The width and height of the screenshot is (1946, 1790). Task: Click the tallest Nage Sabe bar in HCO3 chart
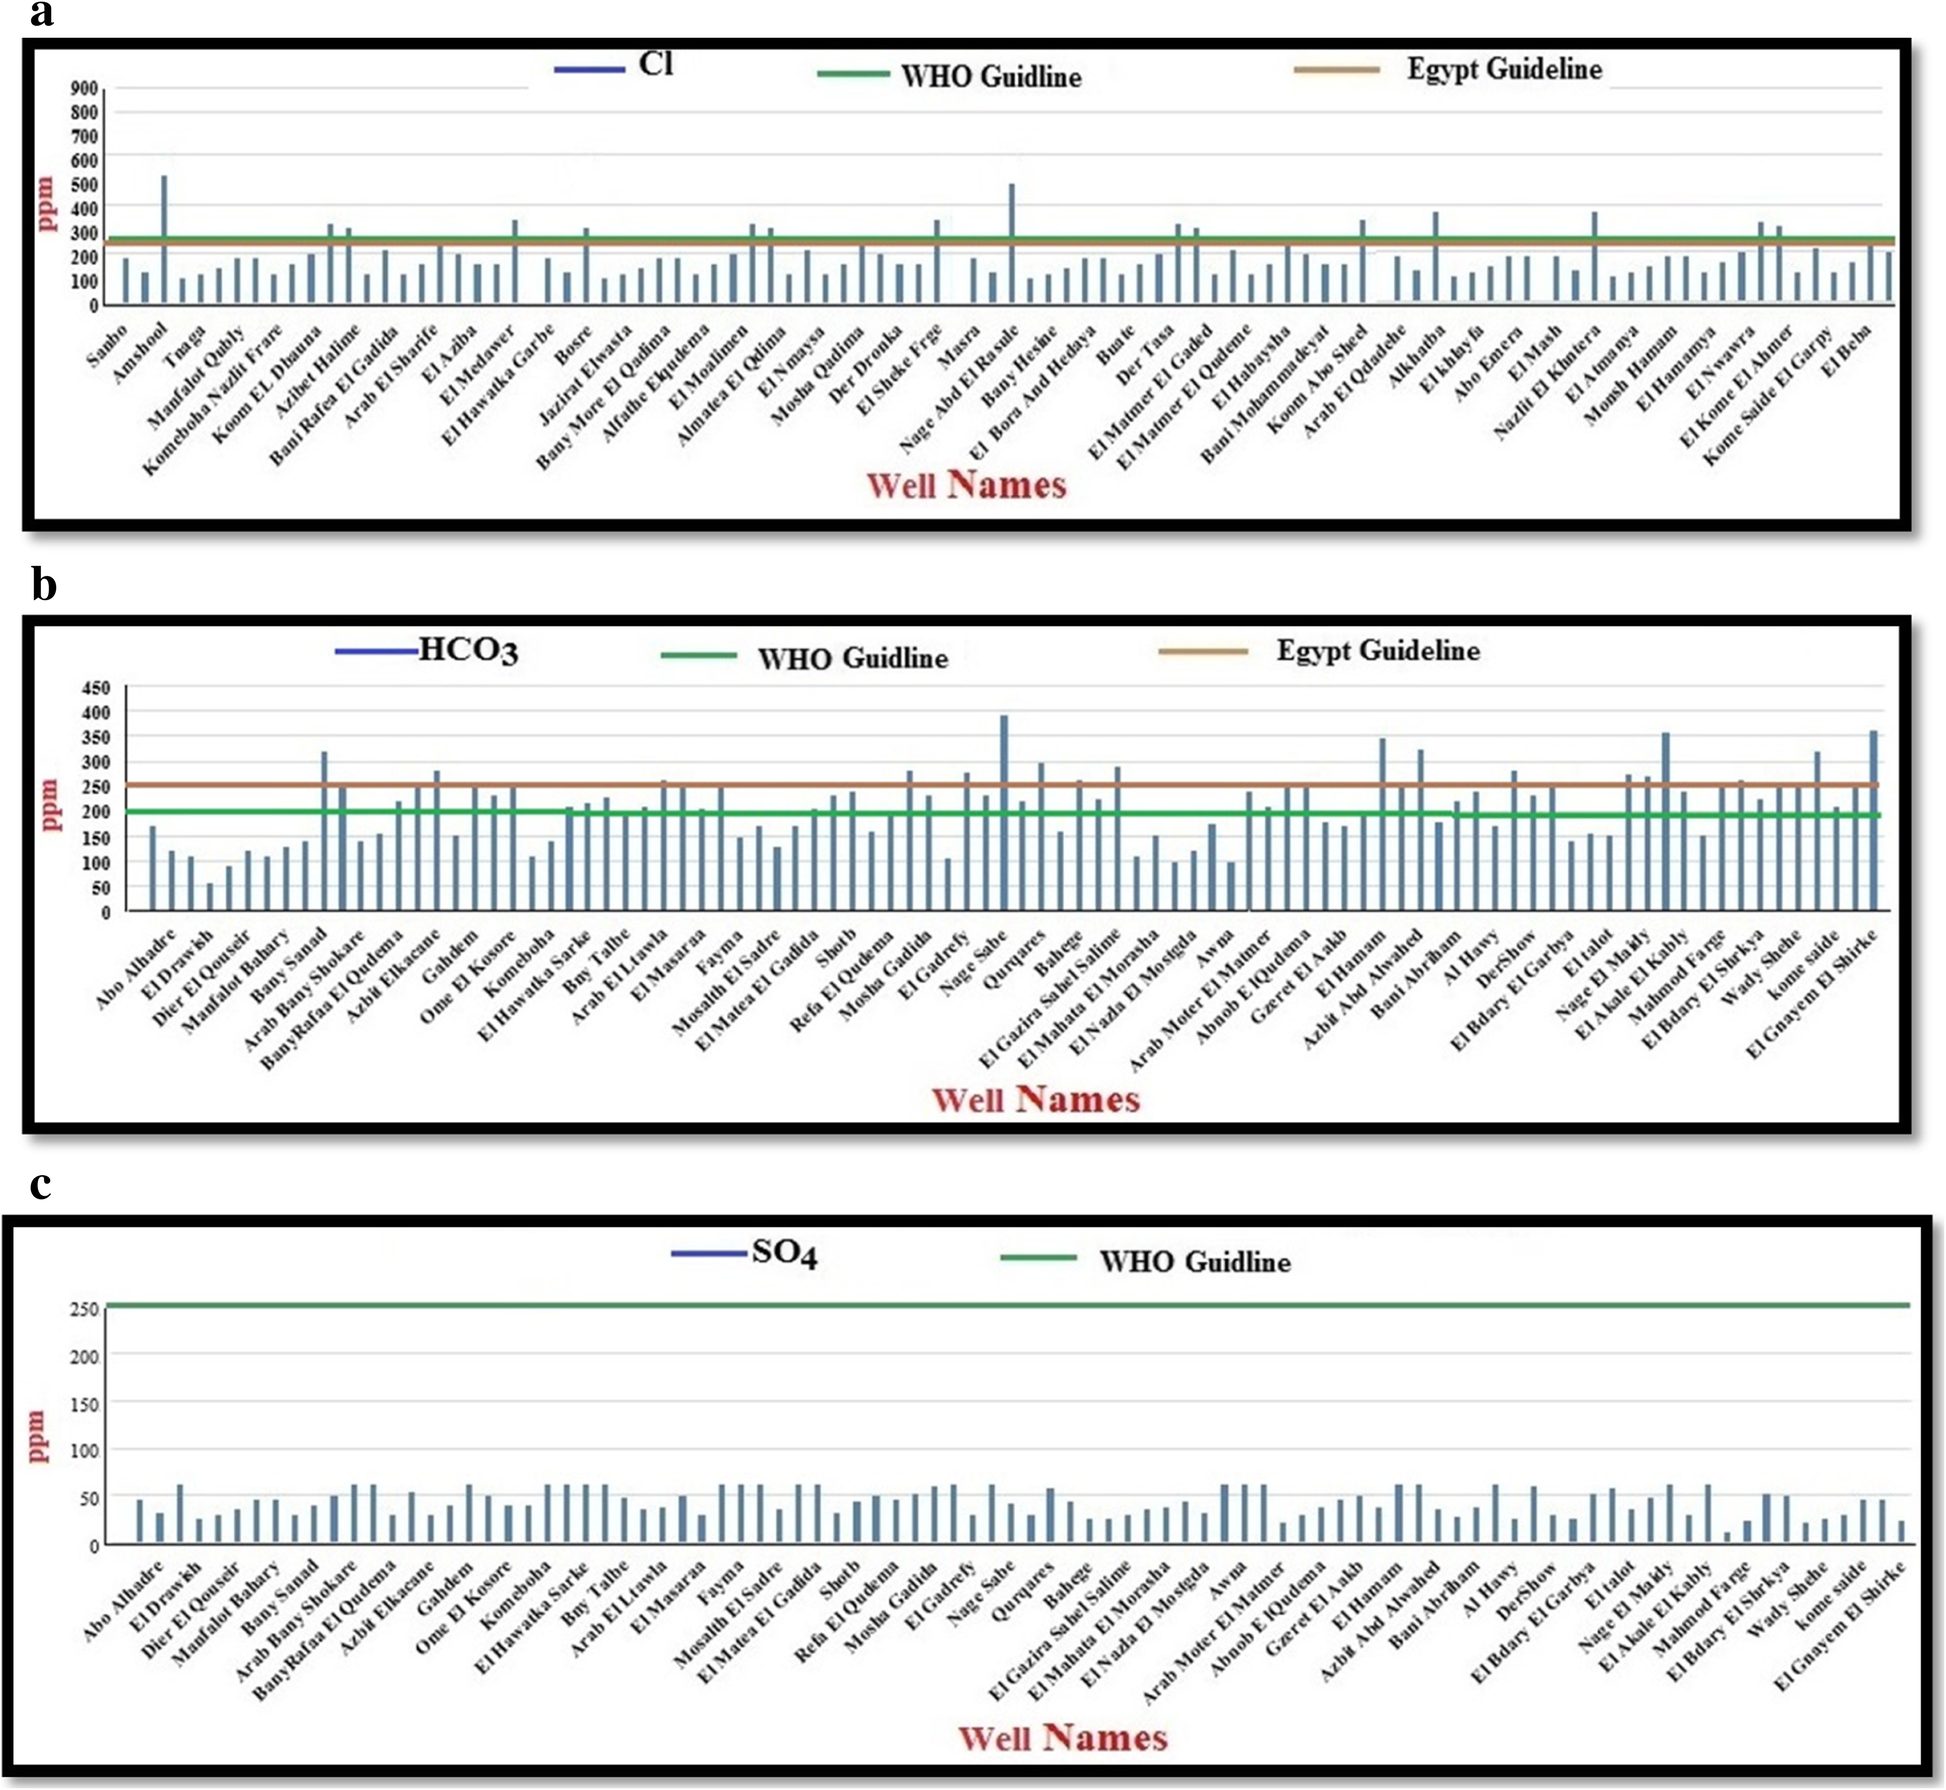(x=1004, y=812)
